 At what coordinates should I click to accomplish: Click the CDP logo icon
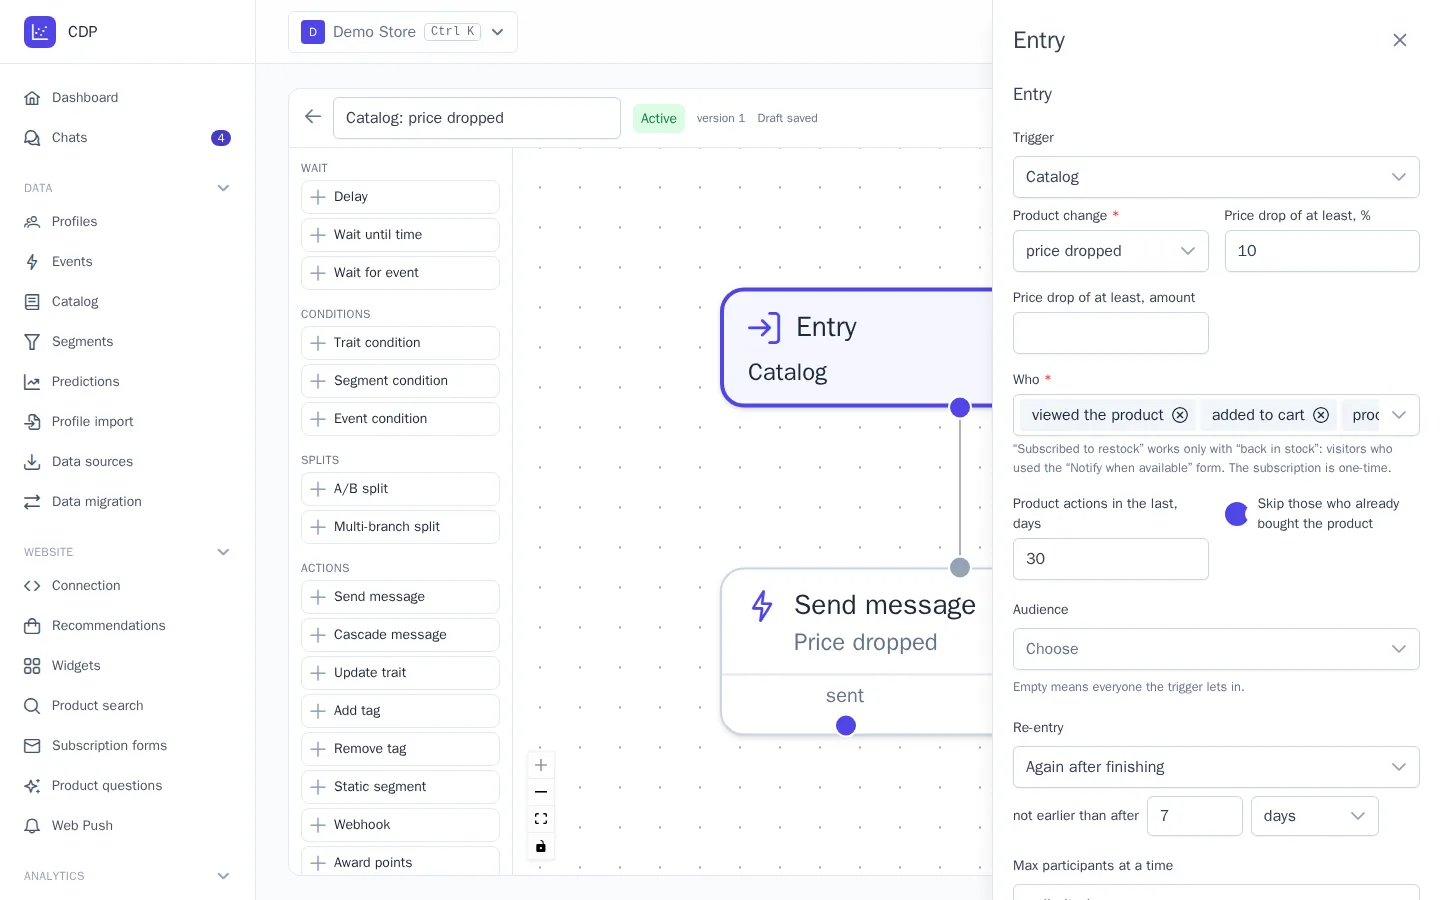tap(40, 32)
